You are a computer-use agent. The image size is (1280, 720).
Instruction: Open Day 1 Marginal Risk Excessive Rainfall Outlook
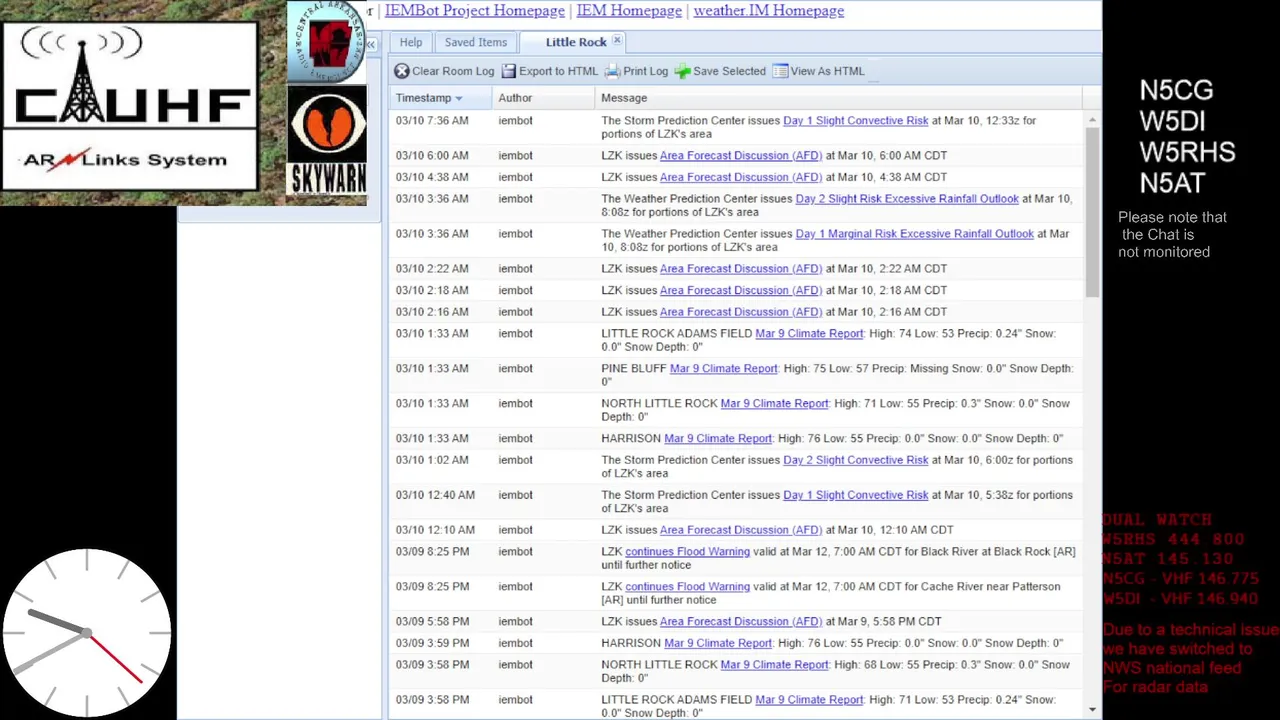914,233
